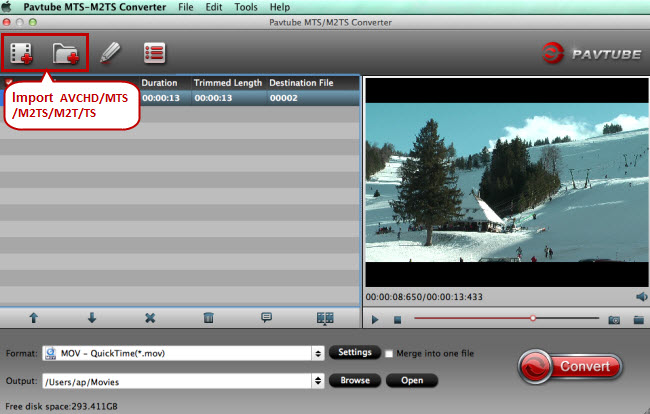
Task: Click the split video icon
Action: [325, 318]
